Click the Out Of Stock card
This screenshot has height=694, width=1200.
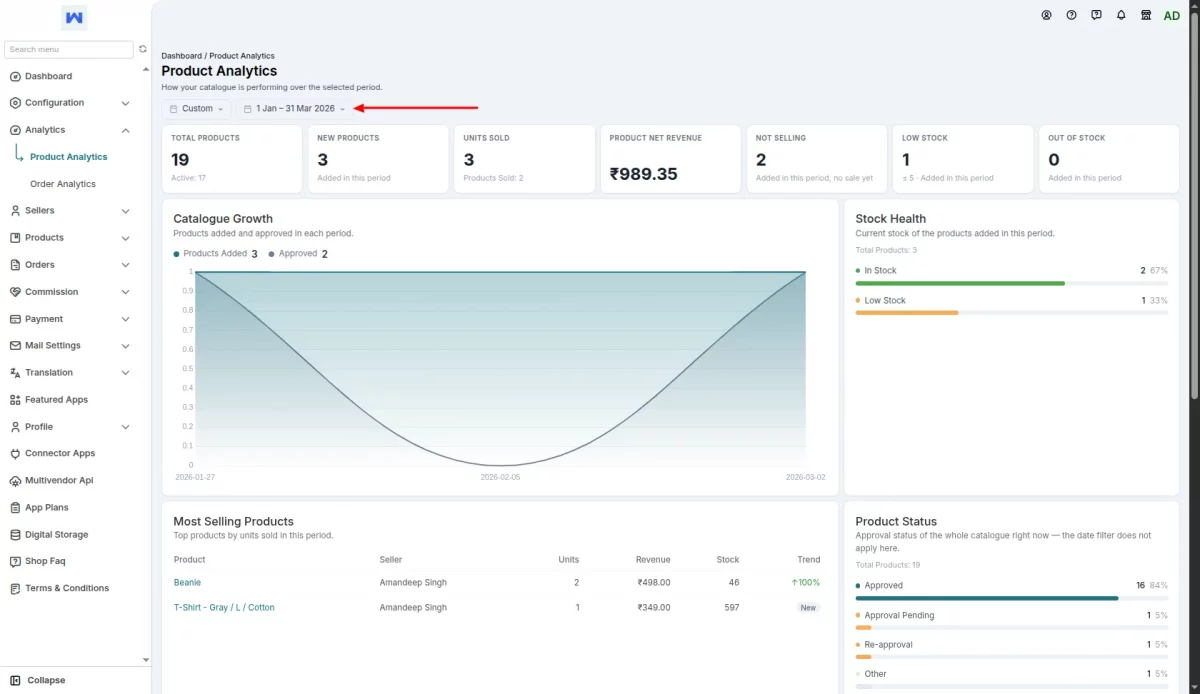click(x=1109, y=159)
